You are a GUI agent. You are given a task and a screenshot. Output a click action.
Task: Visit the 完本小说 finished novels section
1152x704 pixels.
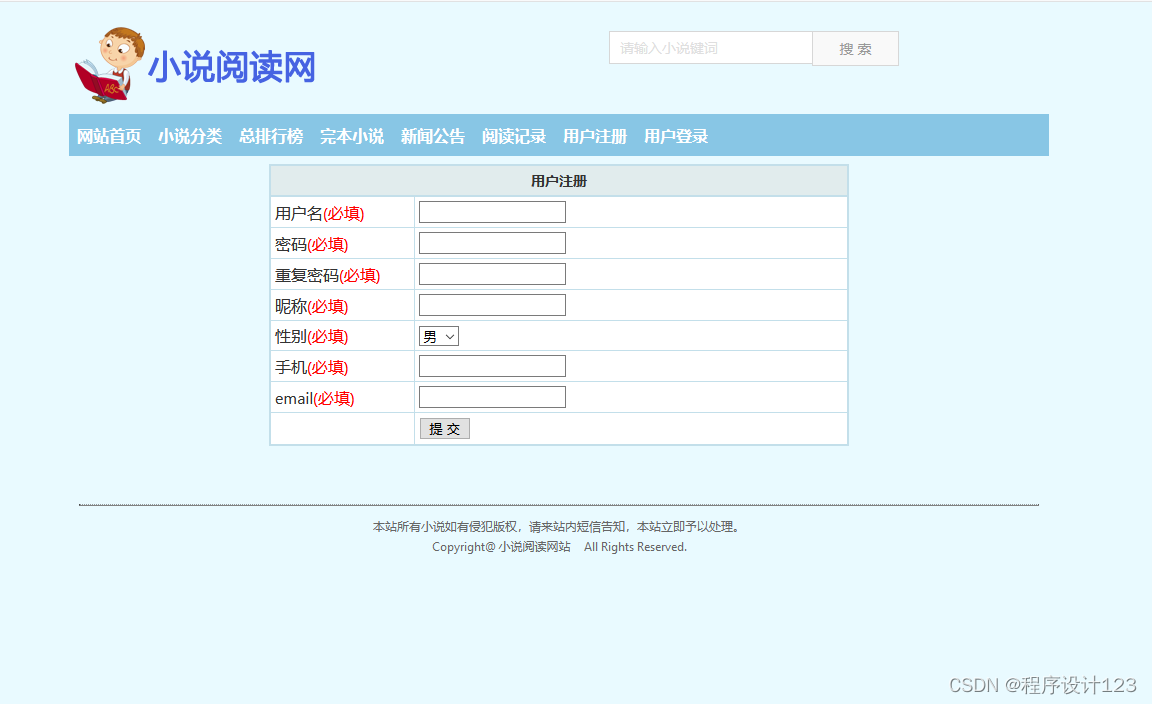click(351, 137)
